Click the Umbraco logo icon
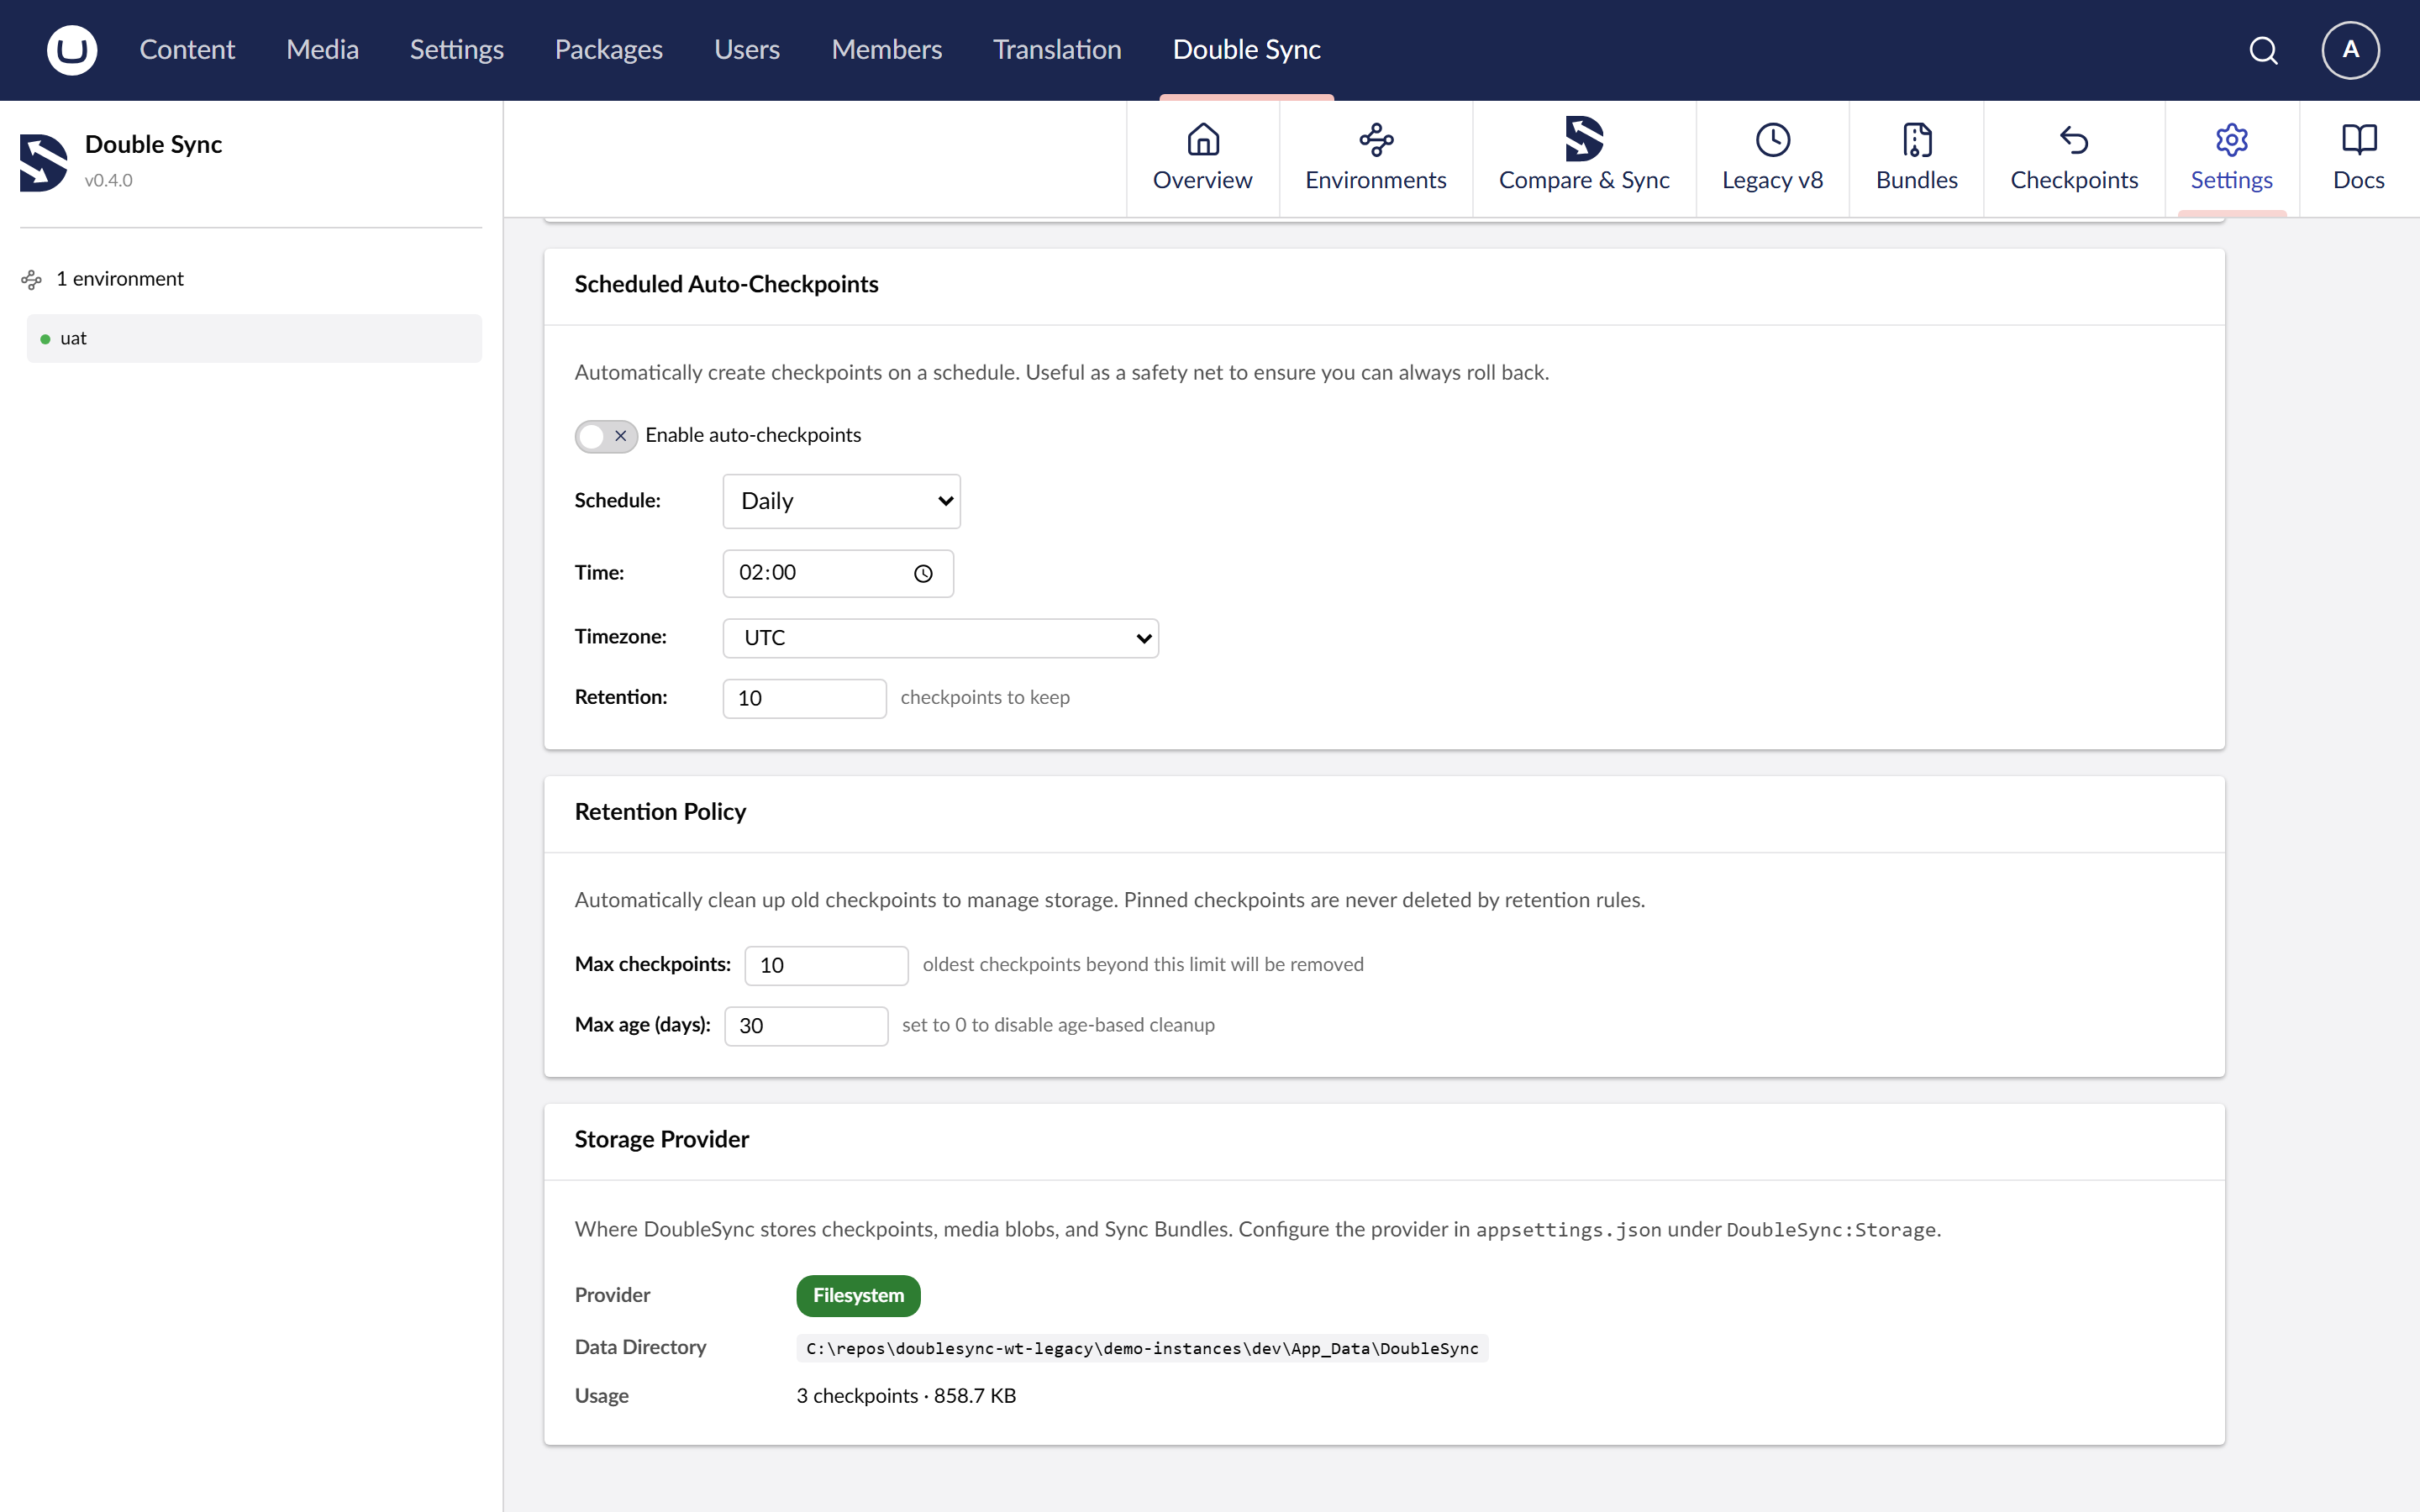The height and width of the screenshot is (1512, 2420). [x=72, y=50]
